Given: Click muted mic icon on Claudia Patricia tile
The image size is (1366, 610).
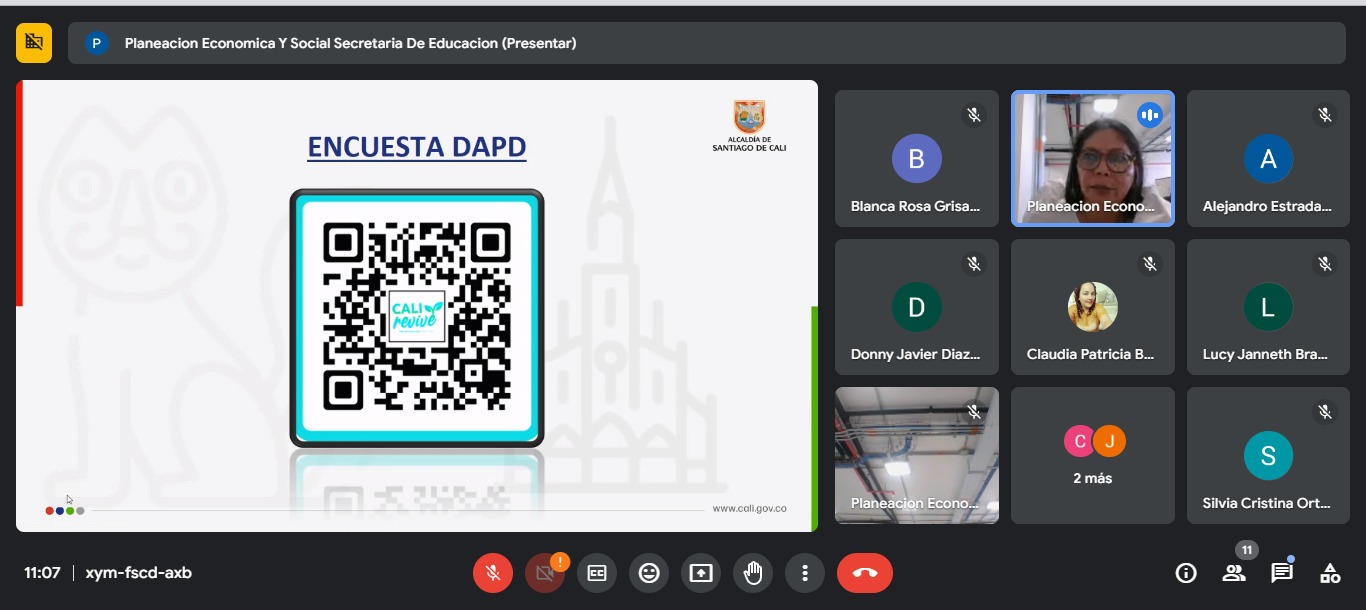Looking at the screenshot, I should click(x=1149, y=264).
